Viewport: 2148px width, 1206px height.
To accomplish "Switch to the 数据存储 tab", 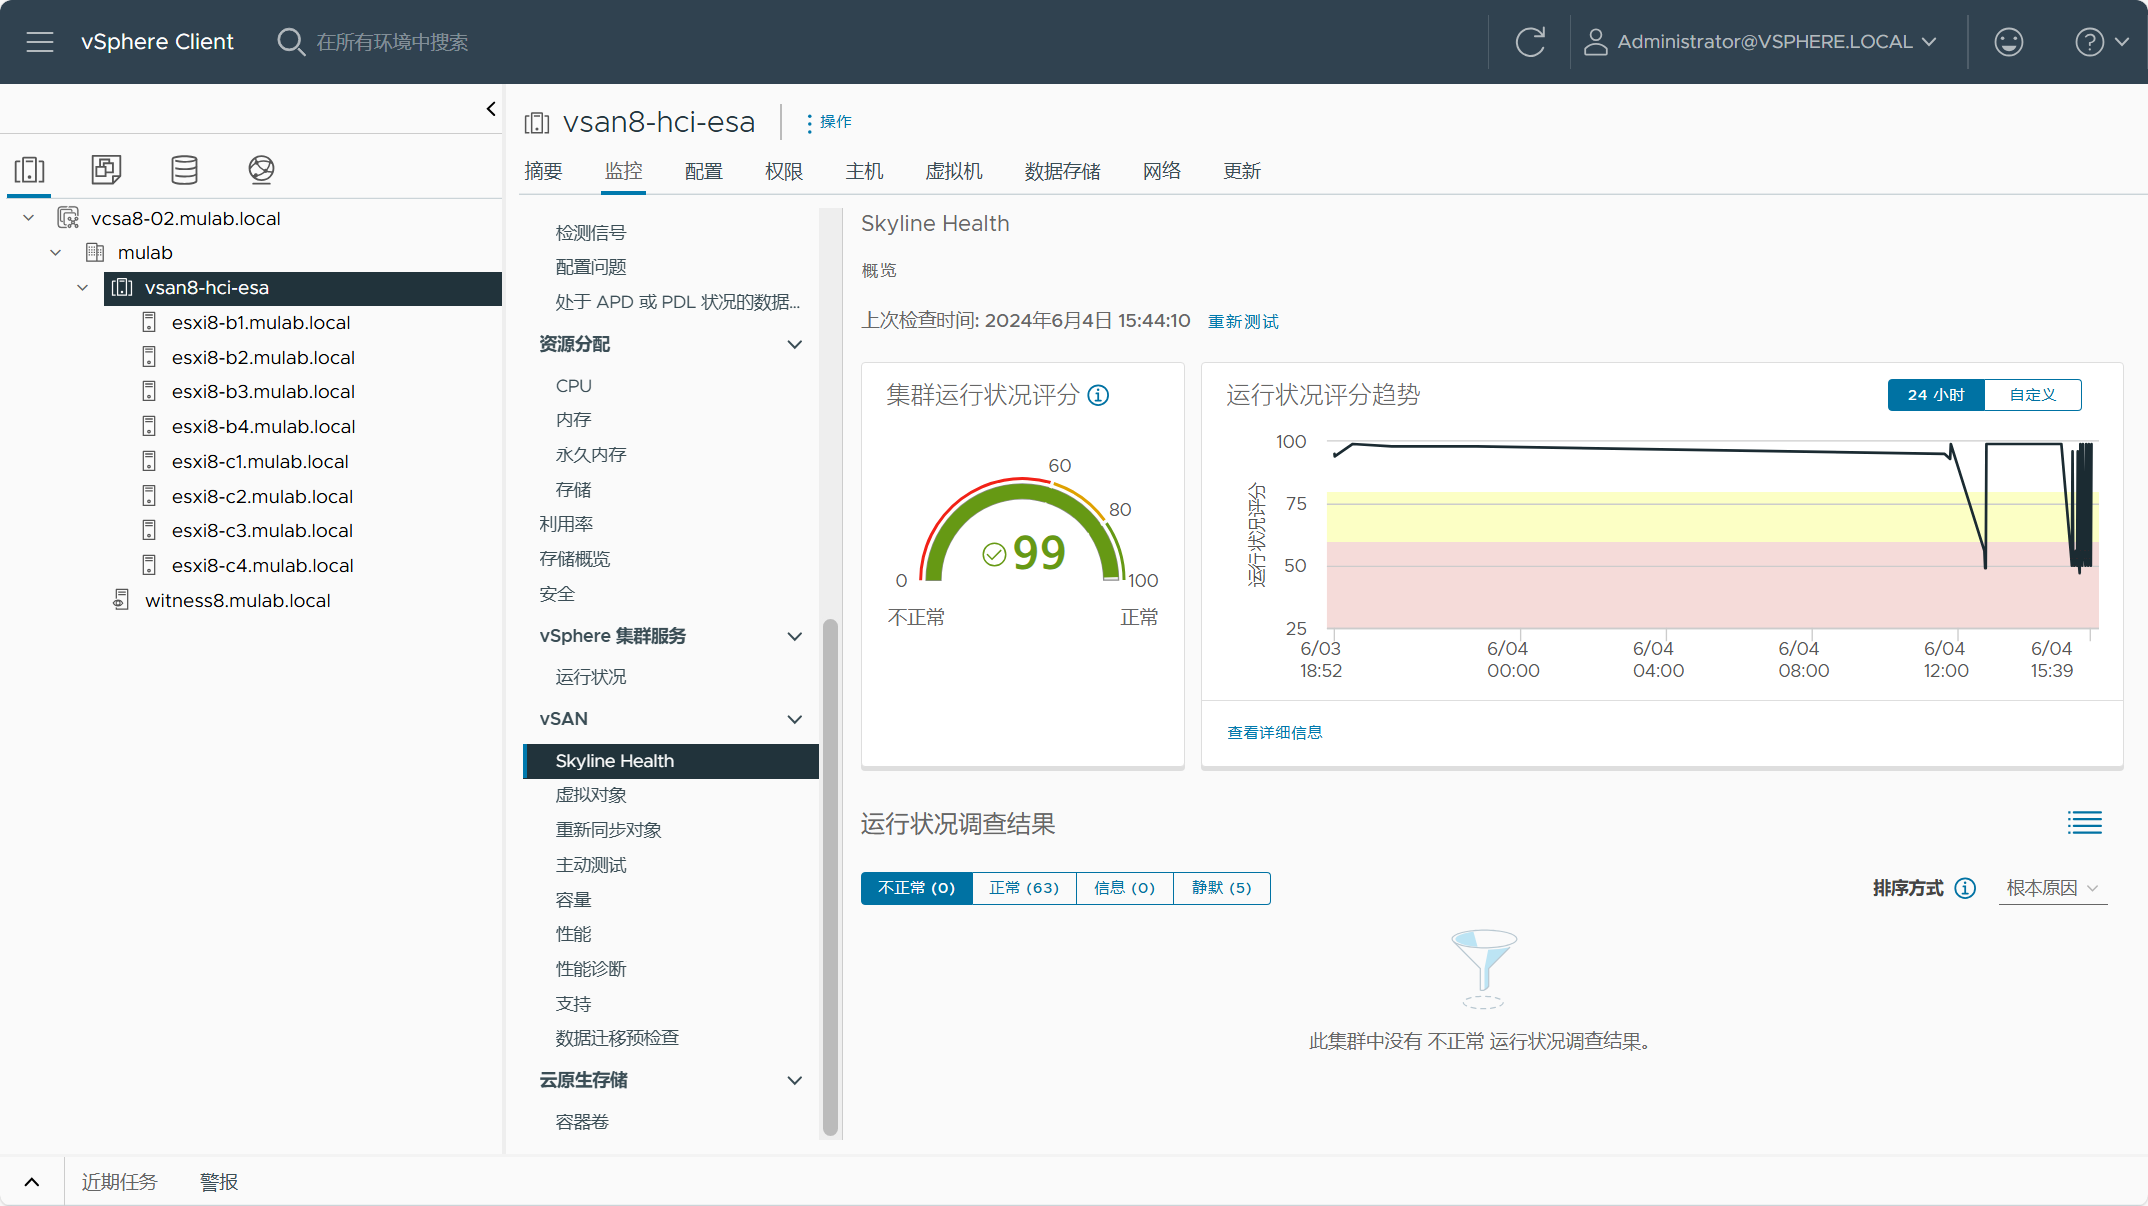I will tap(1062, 171).
